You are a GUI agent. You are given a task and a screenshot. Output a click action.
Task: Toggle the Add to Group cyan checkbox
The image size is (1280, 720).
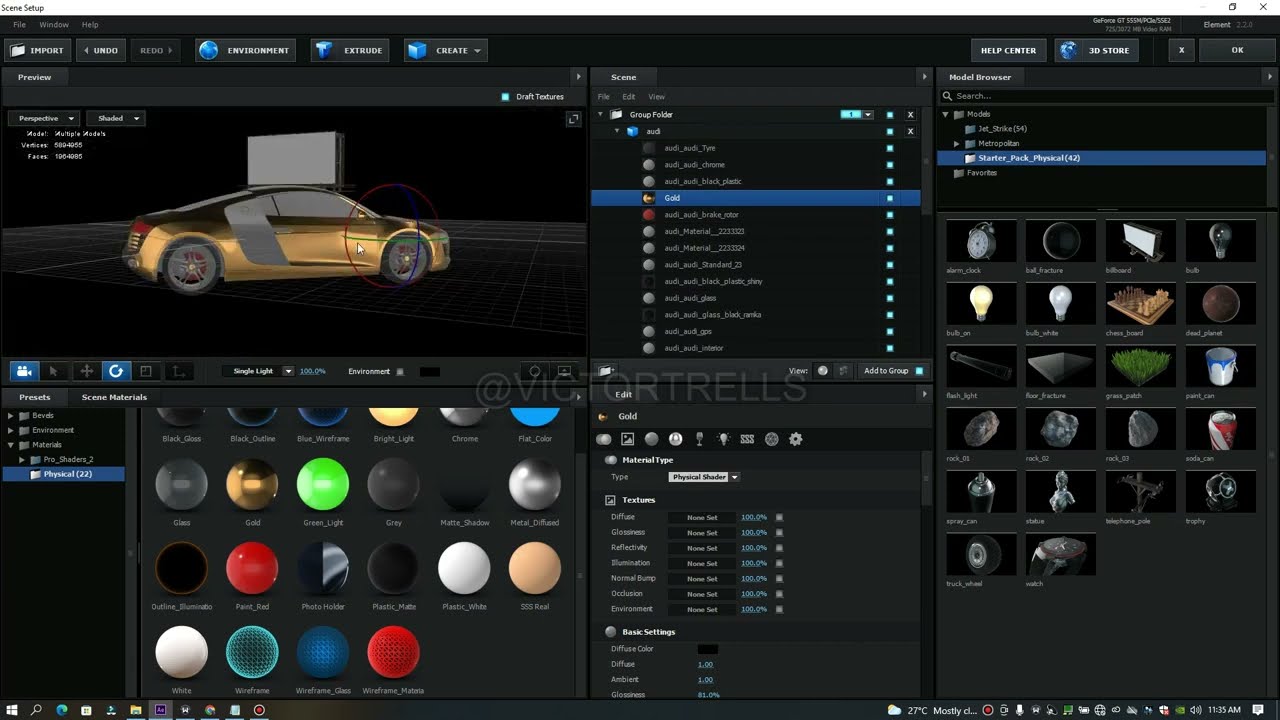coord(920,371)
